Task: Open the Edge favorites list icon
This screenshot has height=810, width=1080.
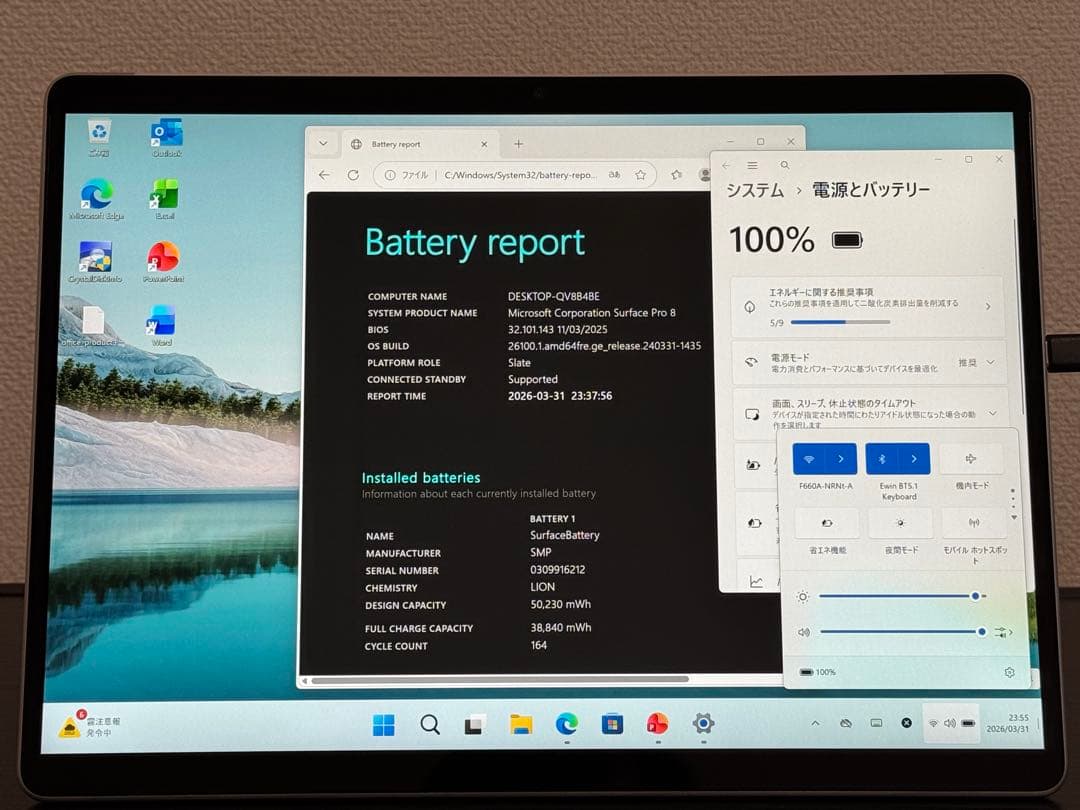Action: point(676,175)
